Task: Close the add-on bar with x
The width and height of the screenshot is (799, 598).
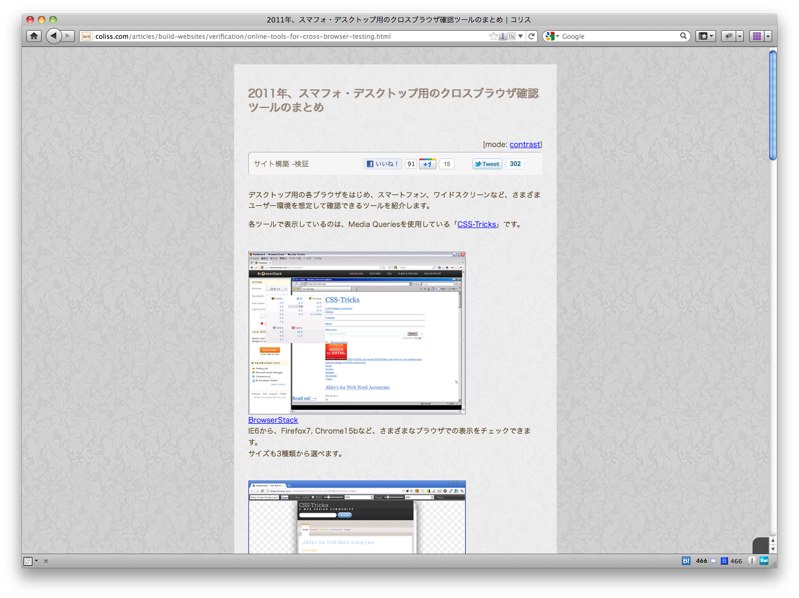Action: point(46,561)
